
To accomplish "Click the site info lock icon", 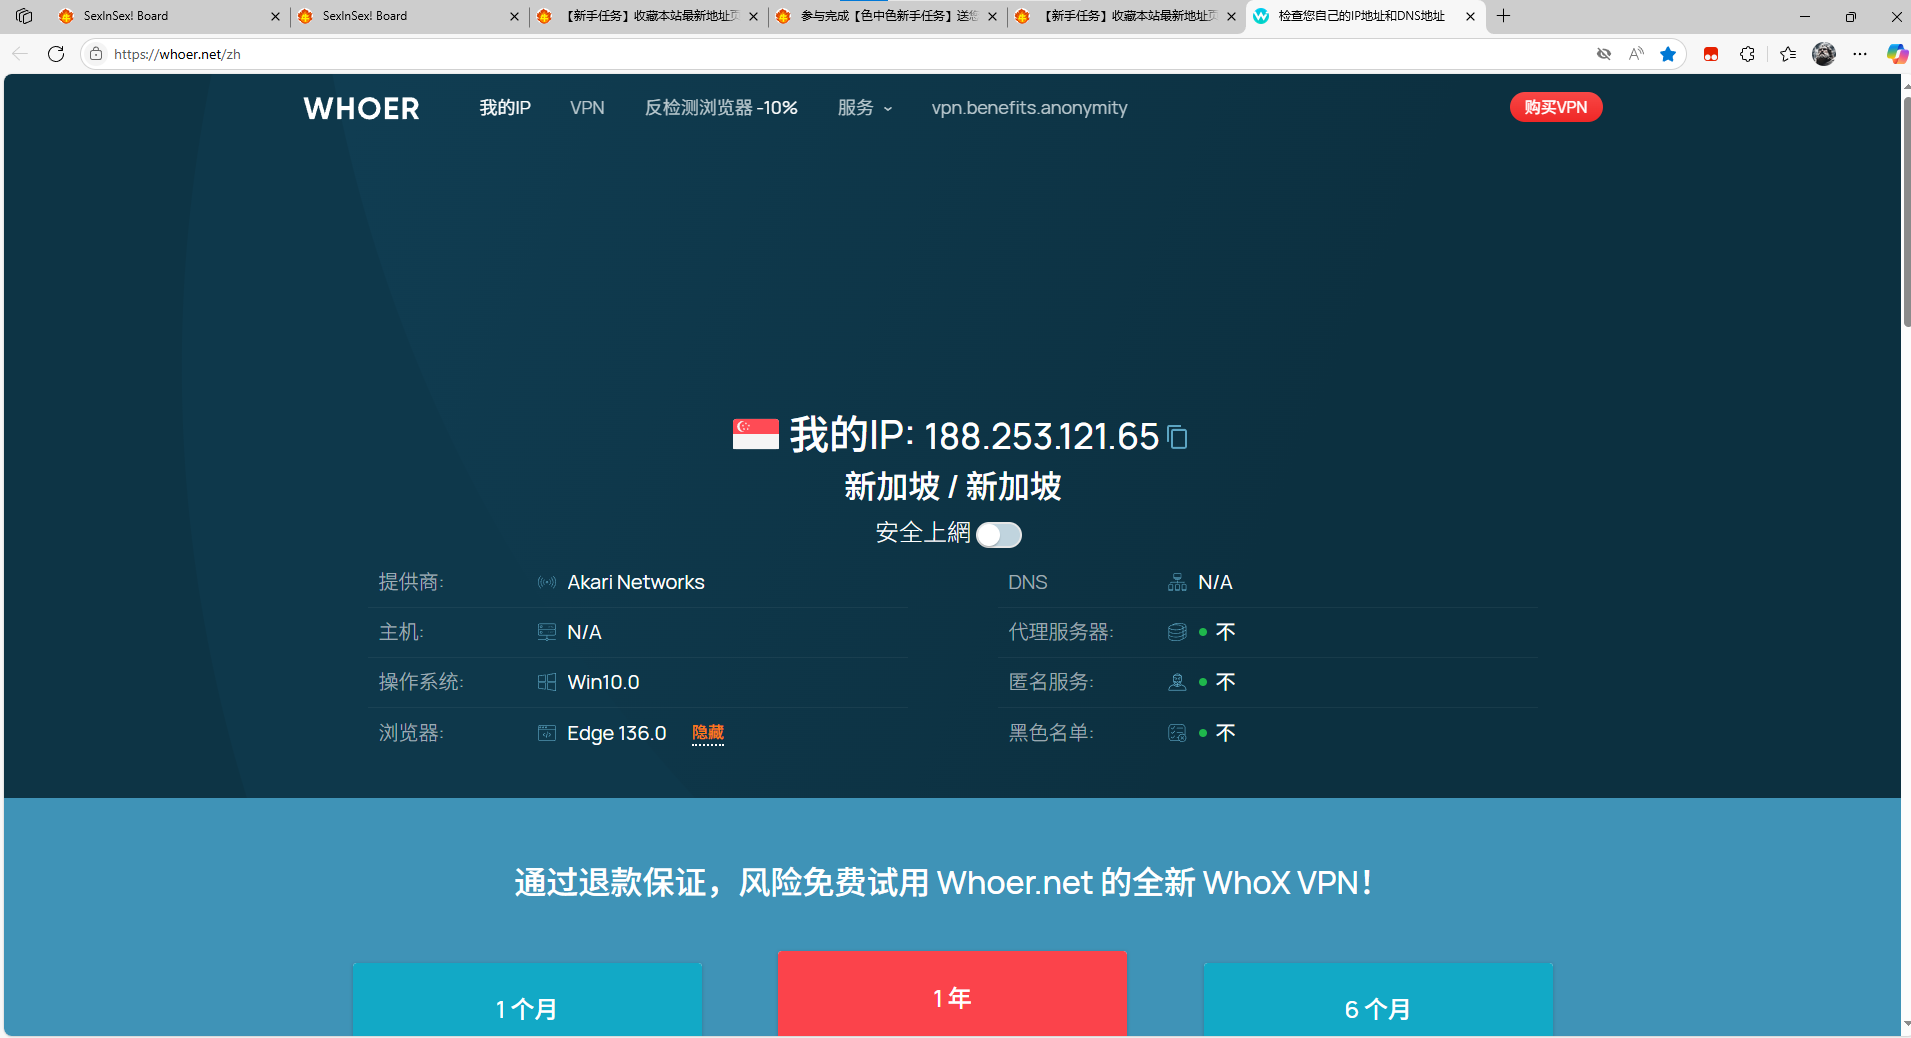I will click(x=96, y=54).
